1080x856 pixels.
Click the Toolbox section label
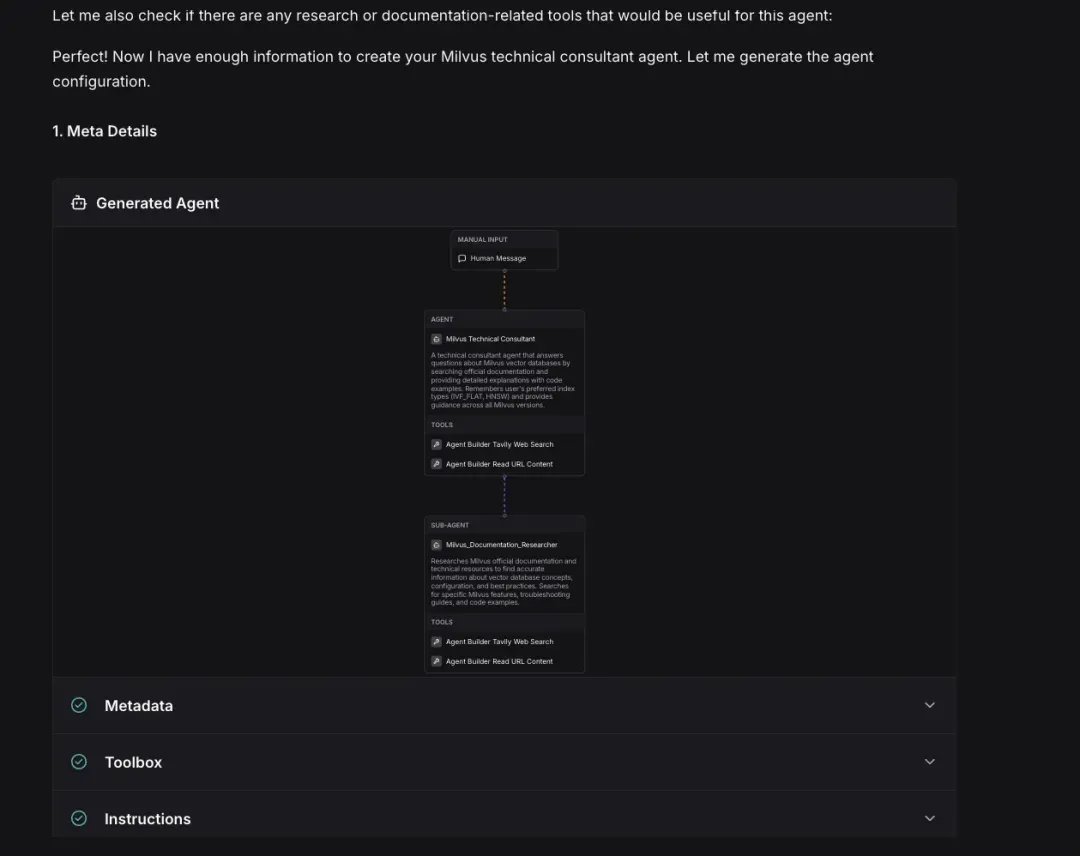(x=133, y=762)
